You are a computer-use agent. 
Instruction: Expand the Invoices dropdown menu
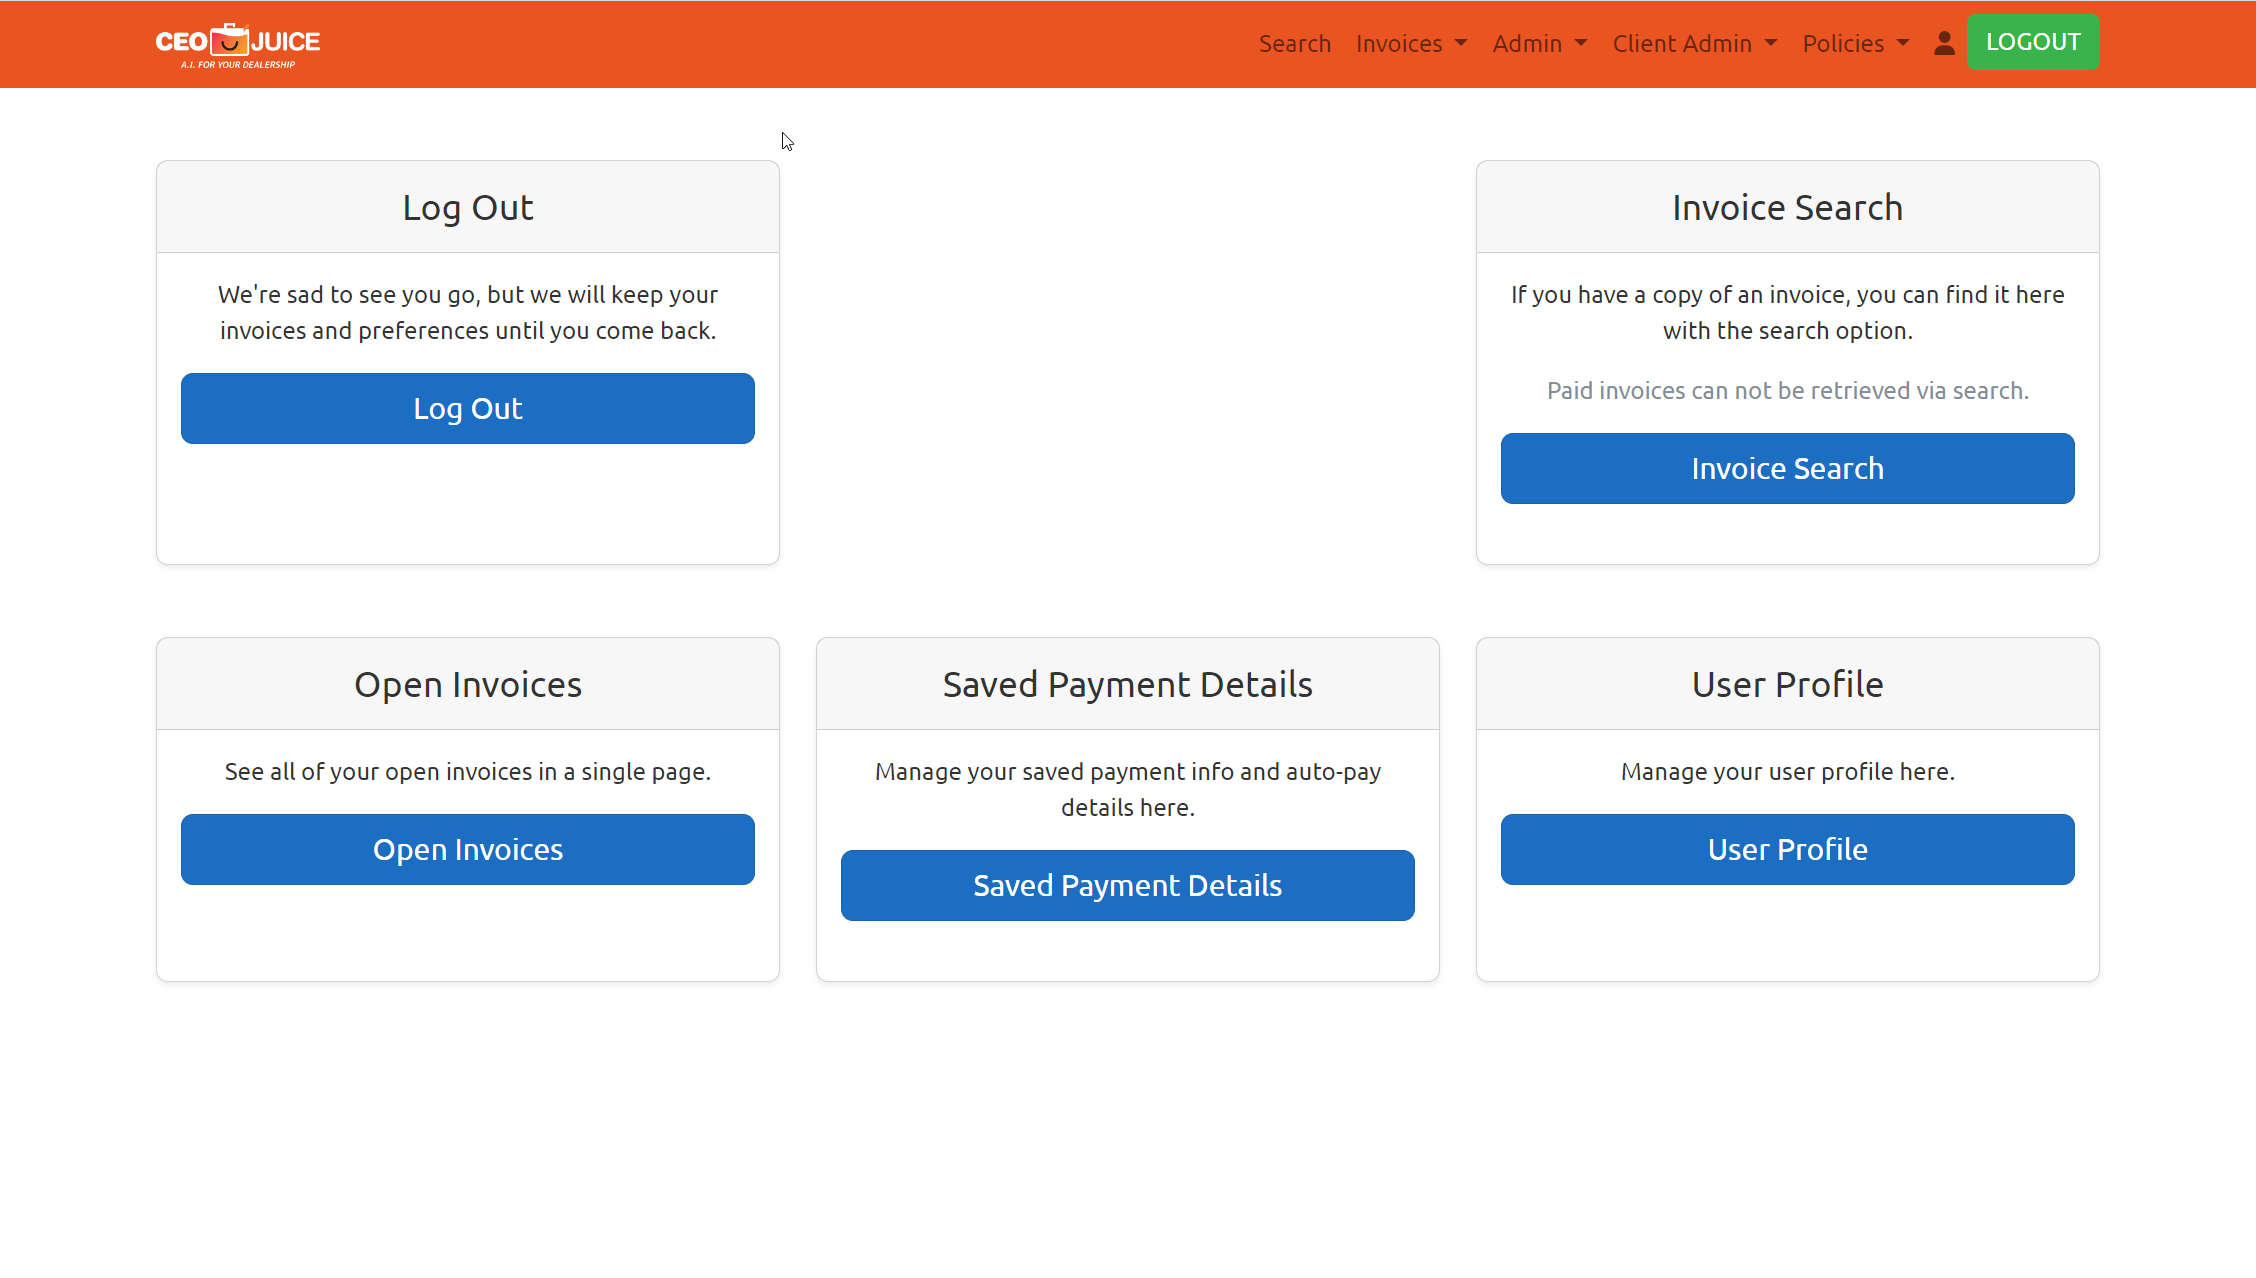point(1411,43)
